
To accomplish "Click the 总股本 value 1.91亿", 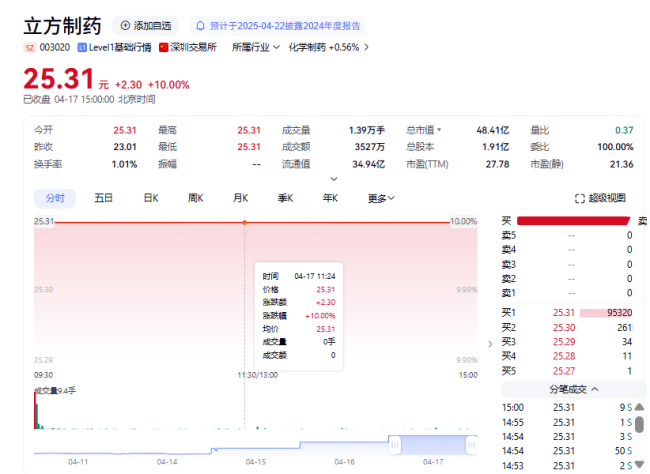I will [x=495, y=147].
